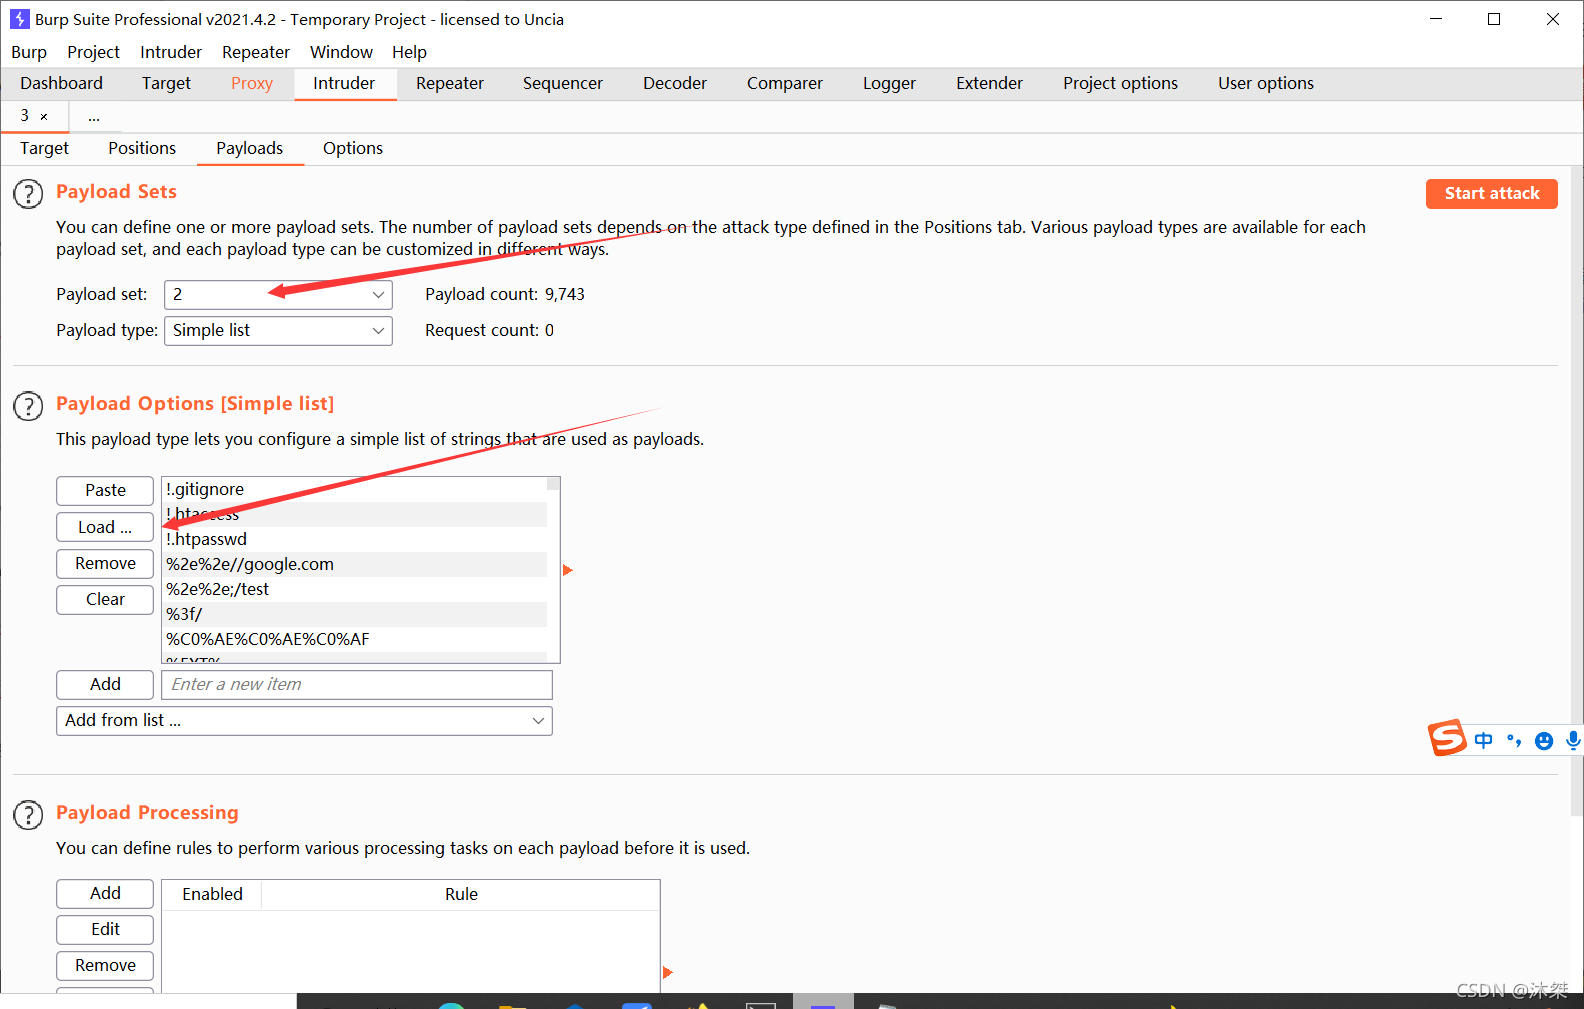Viewport: 1584px width, 1009px height.
Task: Add a payload processing rule
Action: pos(105,894)
